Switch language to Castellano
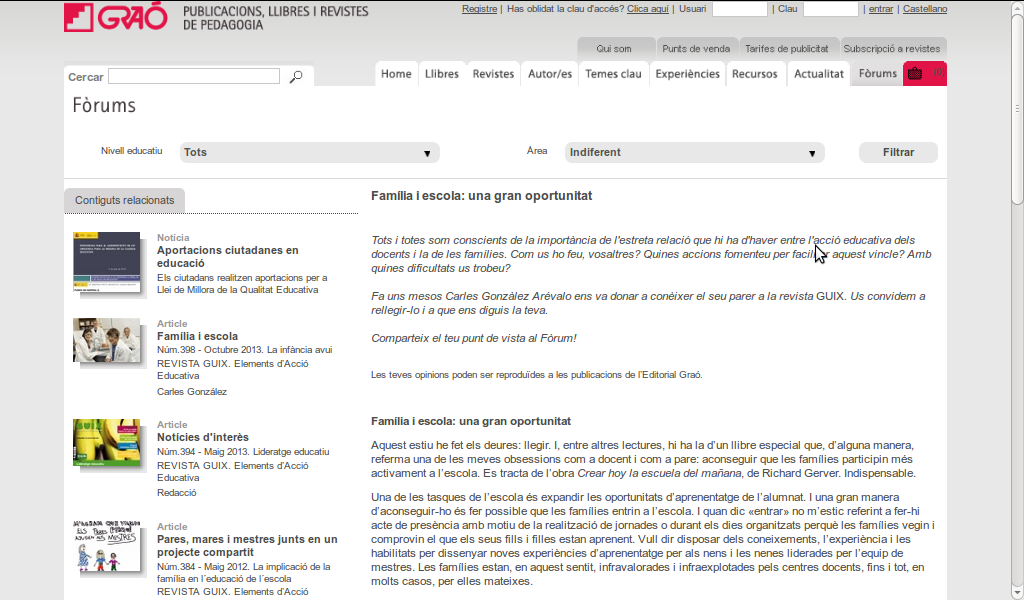This screenshot has height=600, width=1024. click(x=925, y=9)
